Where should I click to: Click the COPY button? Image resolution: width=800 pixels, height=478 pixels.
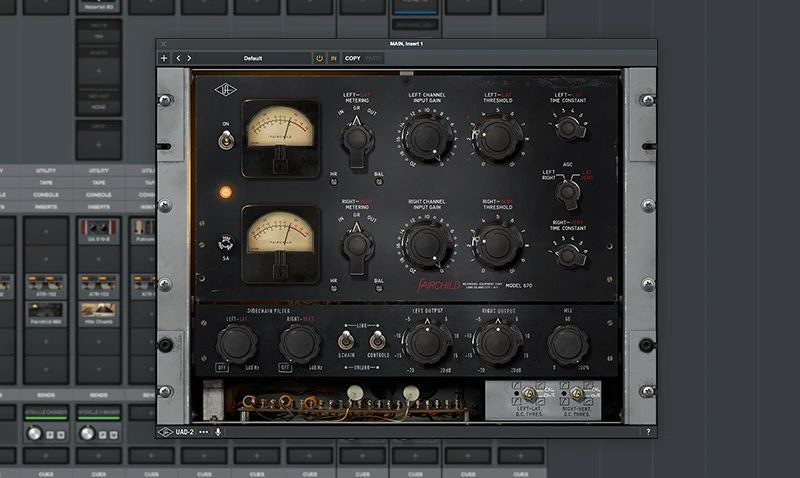[353, 58]
